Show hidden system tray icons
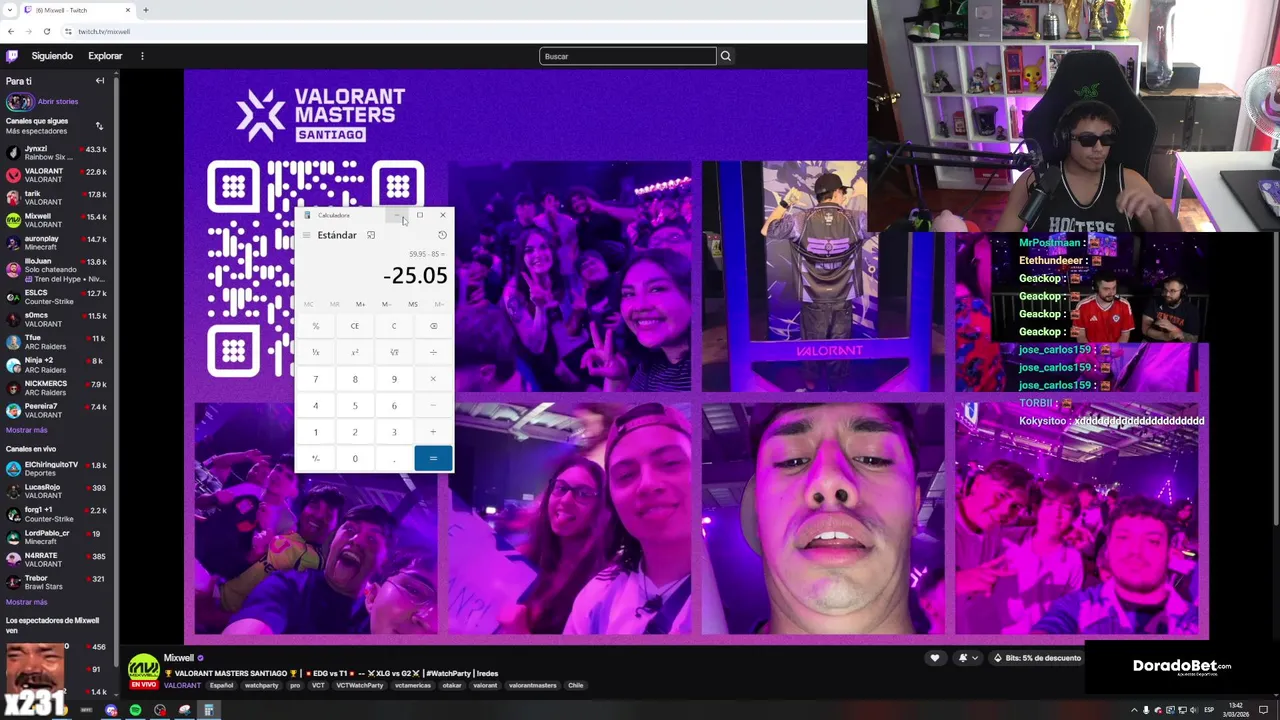Screen dimensions: 1280x720 pyautogui.click(x=1134, y=710)
